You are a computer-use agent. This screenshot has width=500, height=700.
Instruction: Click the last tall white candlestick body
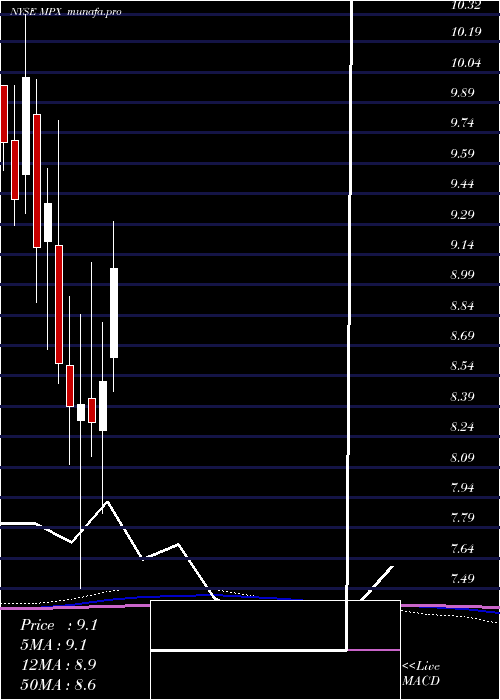[x=114, y=313]
